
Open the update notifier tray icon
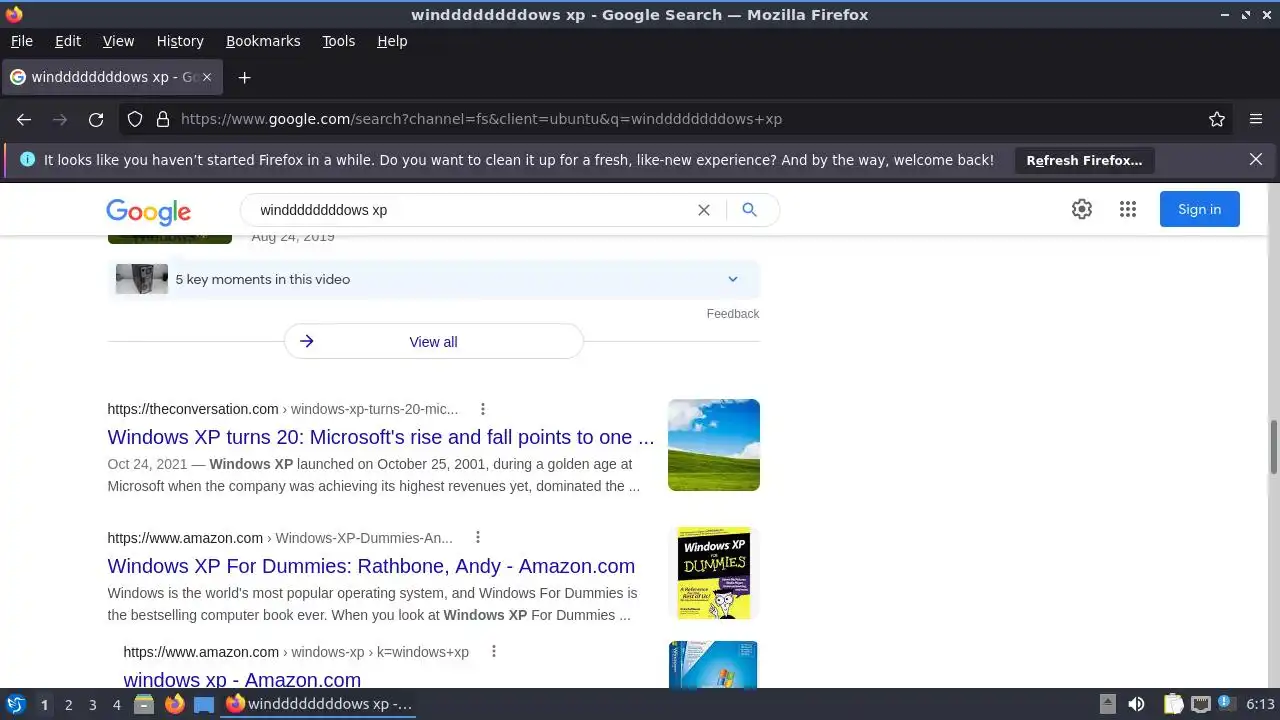[1225, 703]
